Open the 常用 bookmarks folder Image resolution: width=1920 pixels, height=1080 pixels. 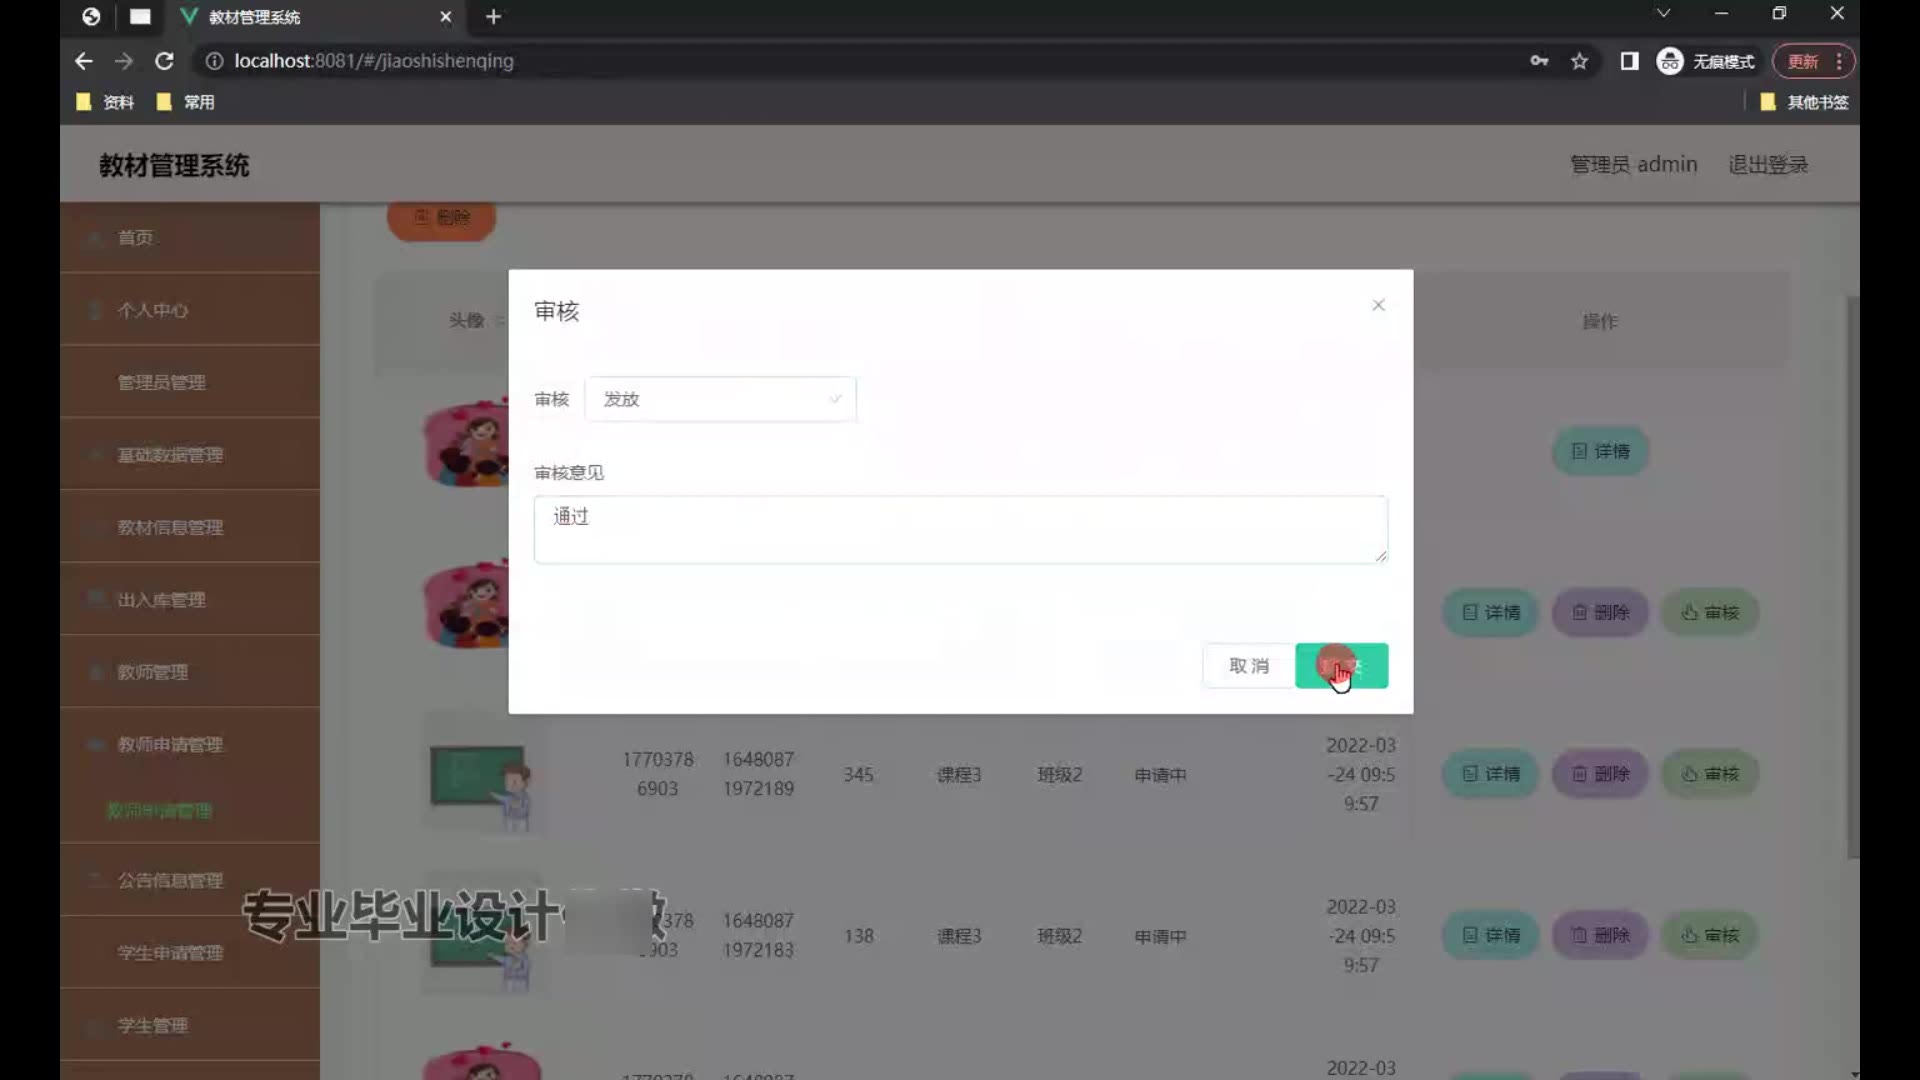point(185,102)
